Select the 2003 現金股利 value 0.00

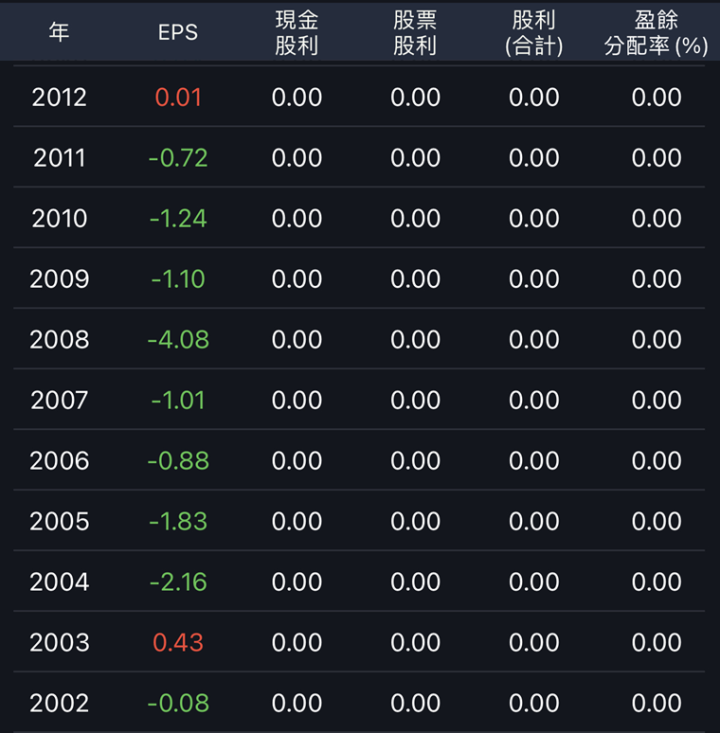coord(296,642)
